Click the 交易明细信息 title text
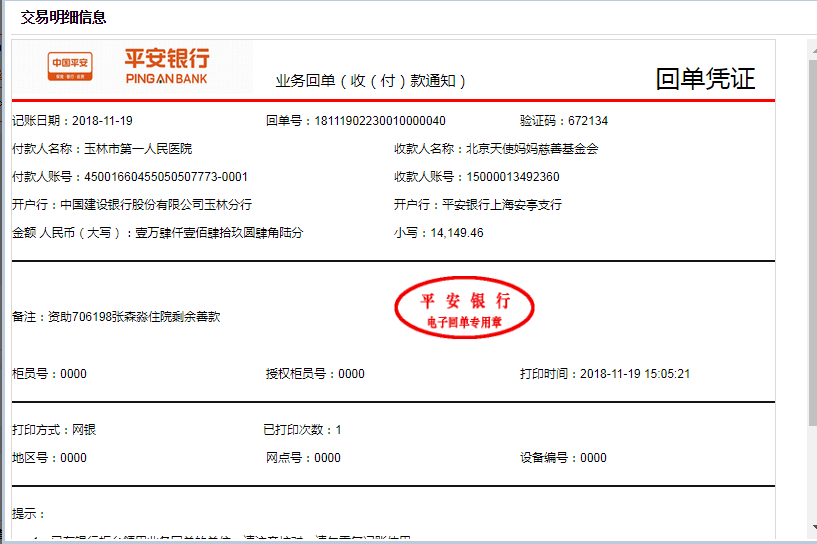Image resolution: width=817 pixels, height=544 pixels. coord(64,17)
